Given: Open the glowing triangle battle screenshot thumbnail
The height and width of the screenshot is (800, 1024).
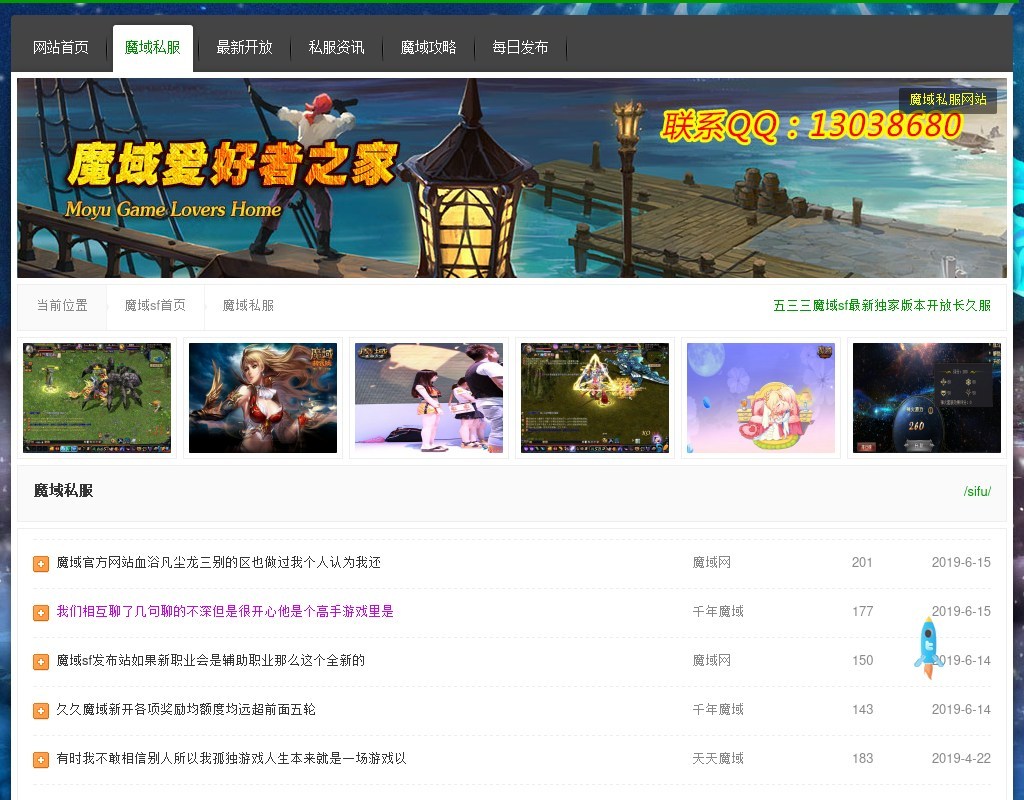Looking at the screenshot, I should [x=595, y=398].
